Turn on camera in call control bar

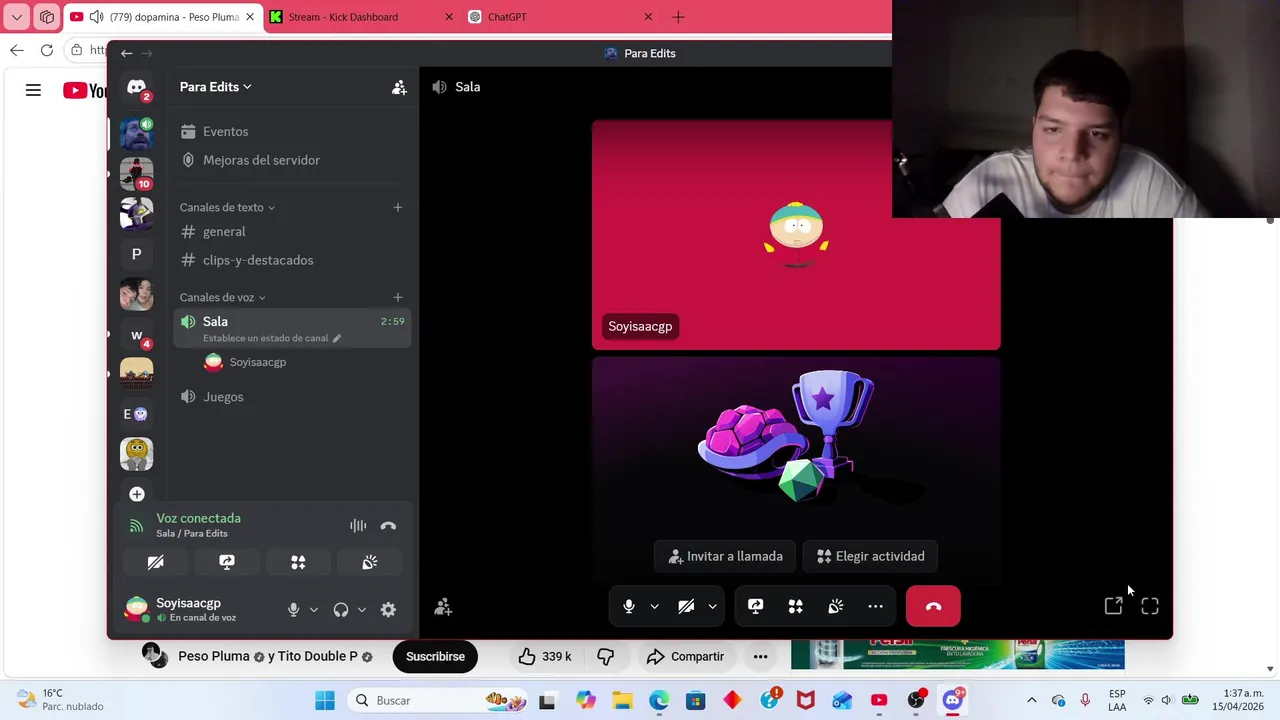point(686,606)
